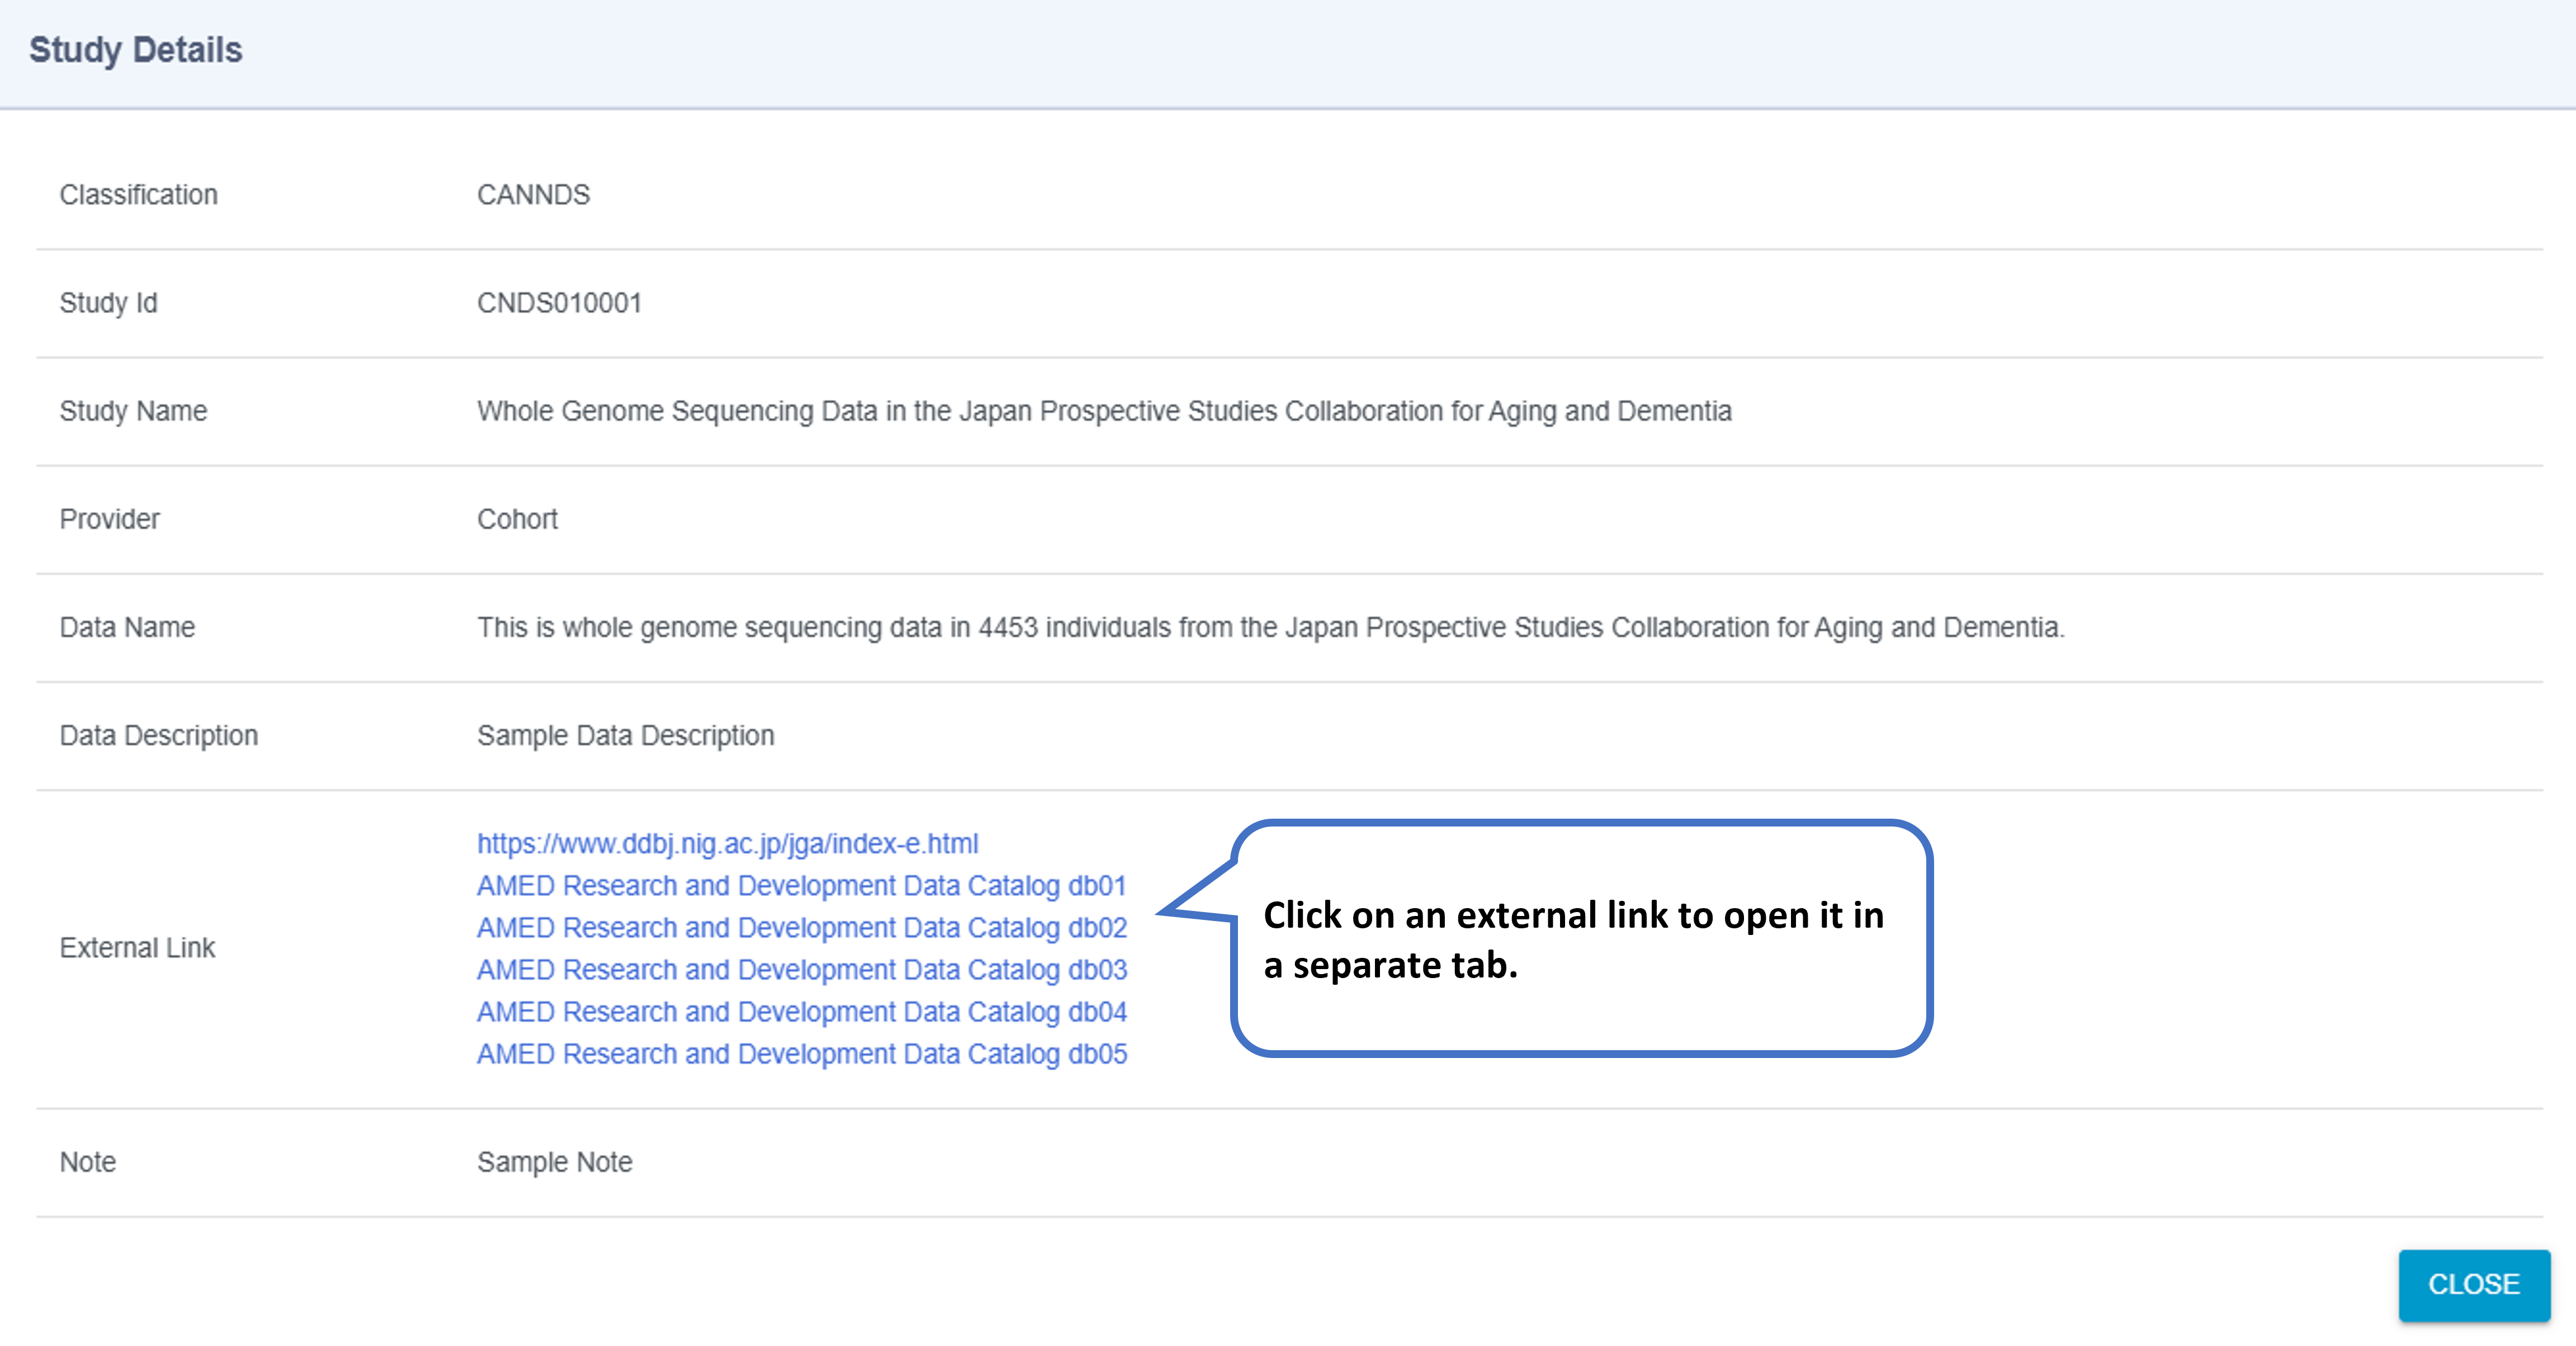Select the CNDS010001 study id value
The height and width of the screenshot is (1346, 2576).
coord(559,302)
